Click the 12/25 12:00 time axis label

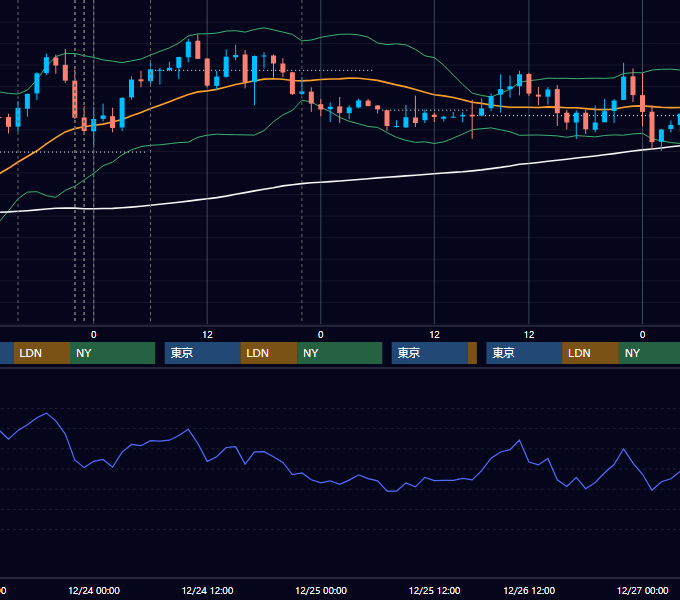point(434,590)
